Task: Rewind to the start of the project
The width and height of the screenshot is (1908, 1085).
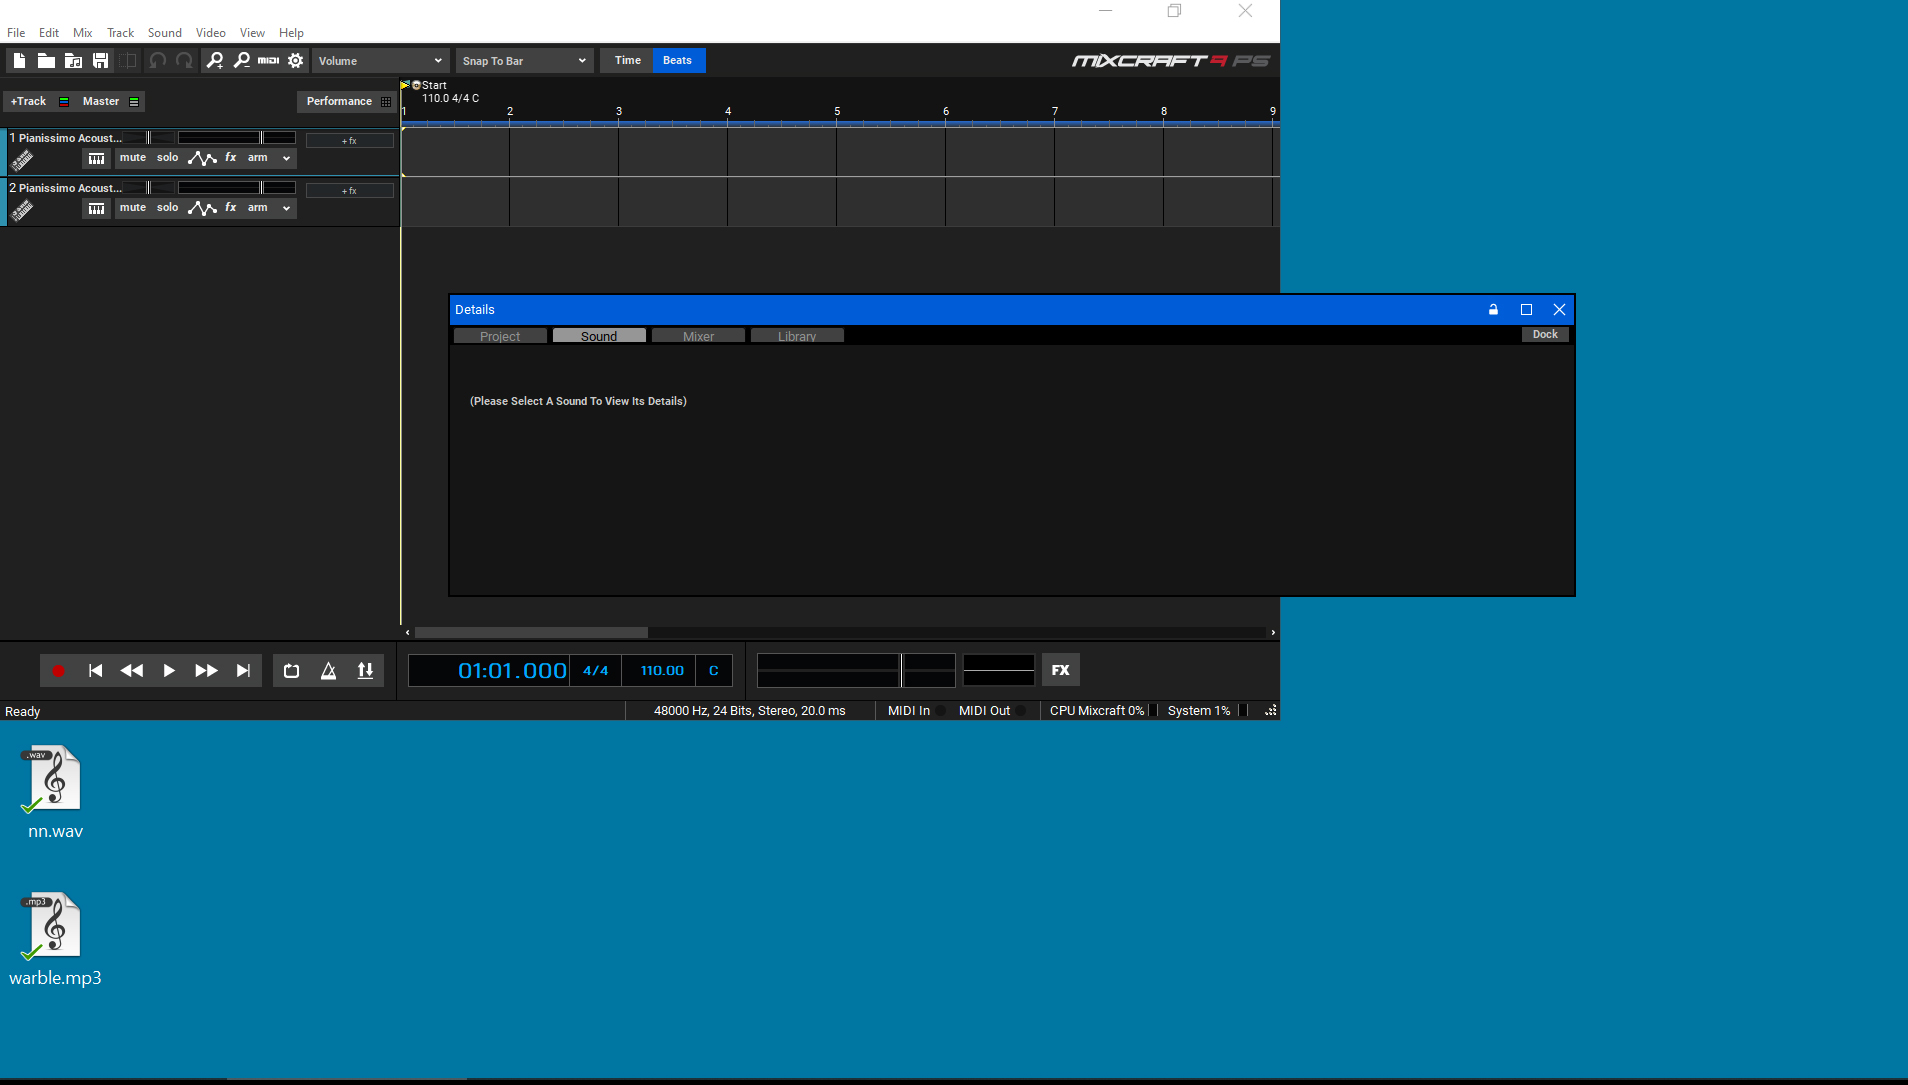Action: click(x=95, y=671)
